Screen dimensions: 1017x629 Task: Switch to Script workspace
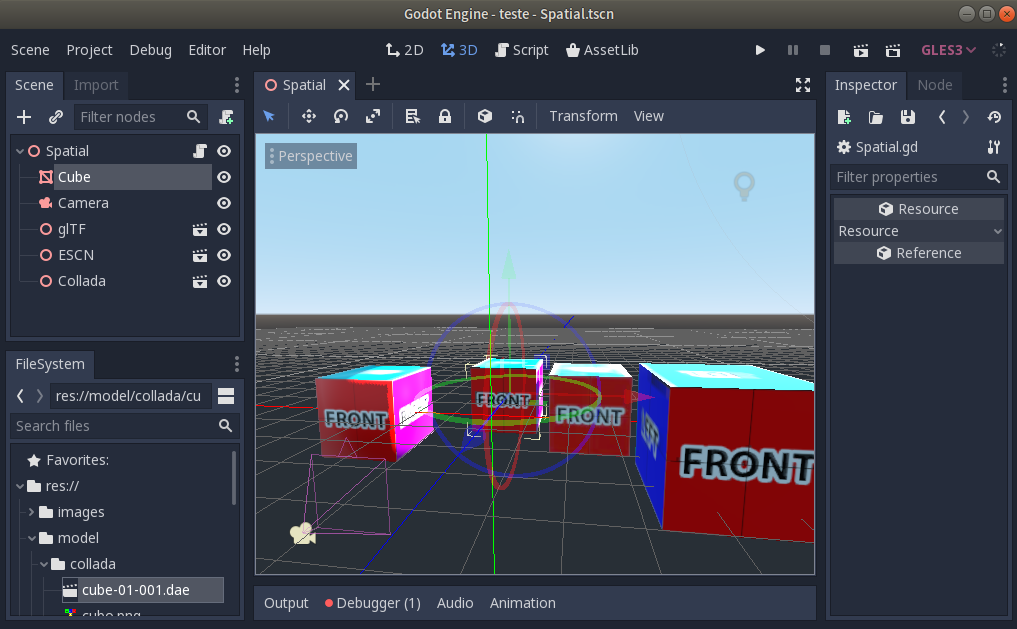[521, 50]
